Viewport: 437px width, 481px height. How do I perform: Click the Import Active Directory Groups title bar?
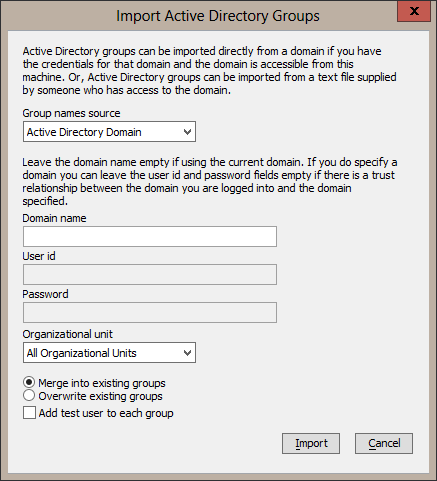tap(218, 16)
